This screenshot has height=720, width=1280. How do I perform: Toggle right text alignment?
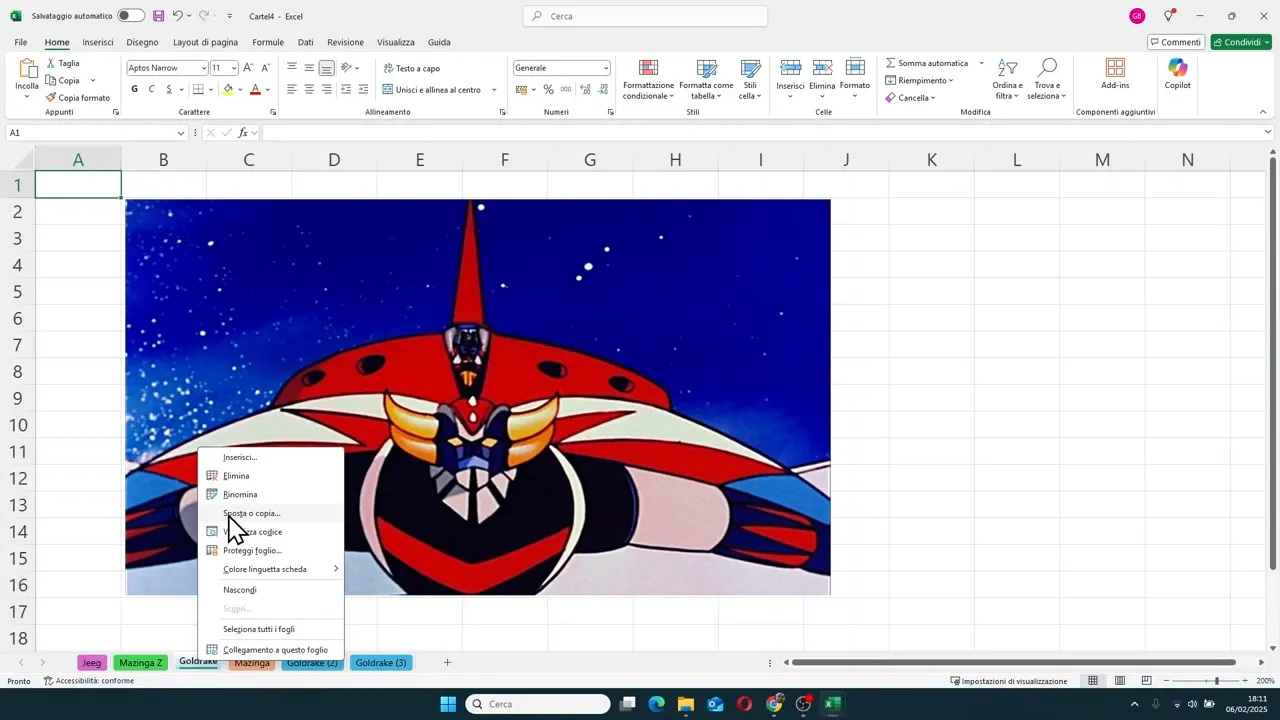coord(326,89)
